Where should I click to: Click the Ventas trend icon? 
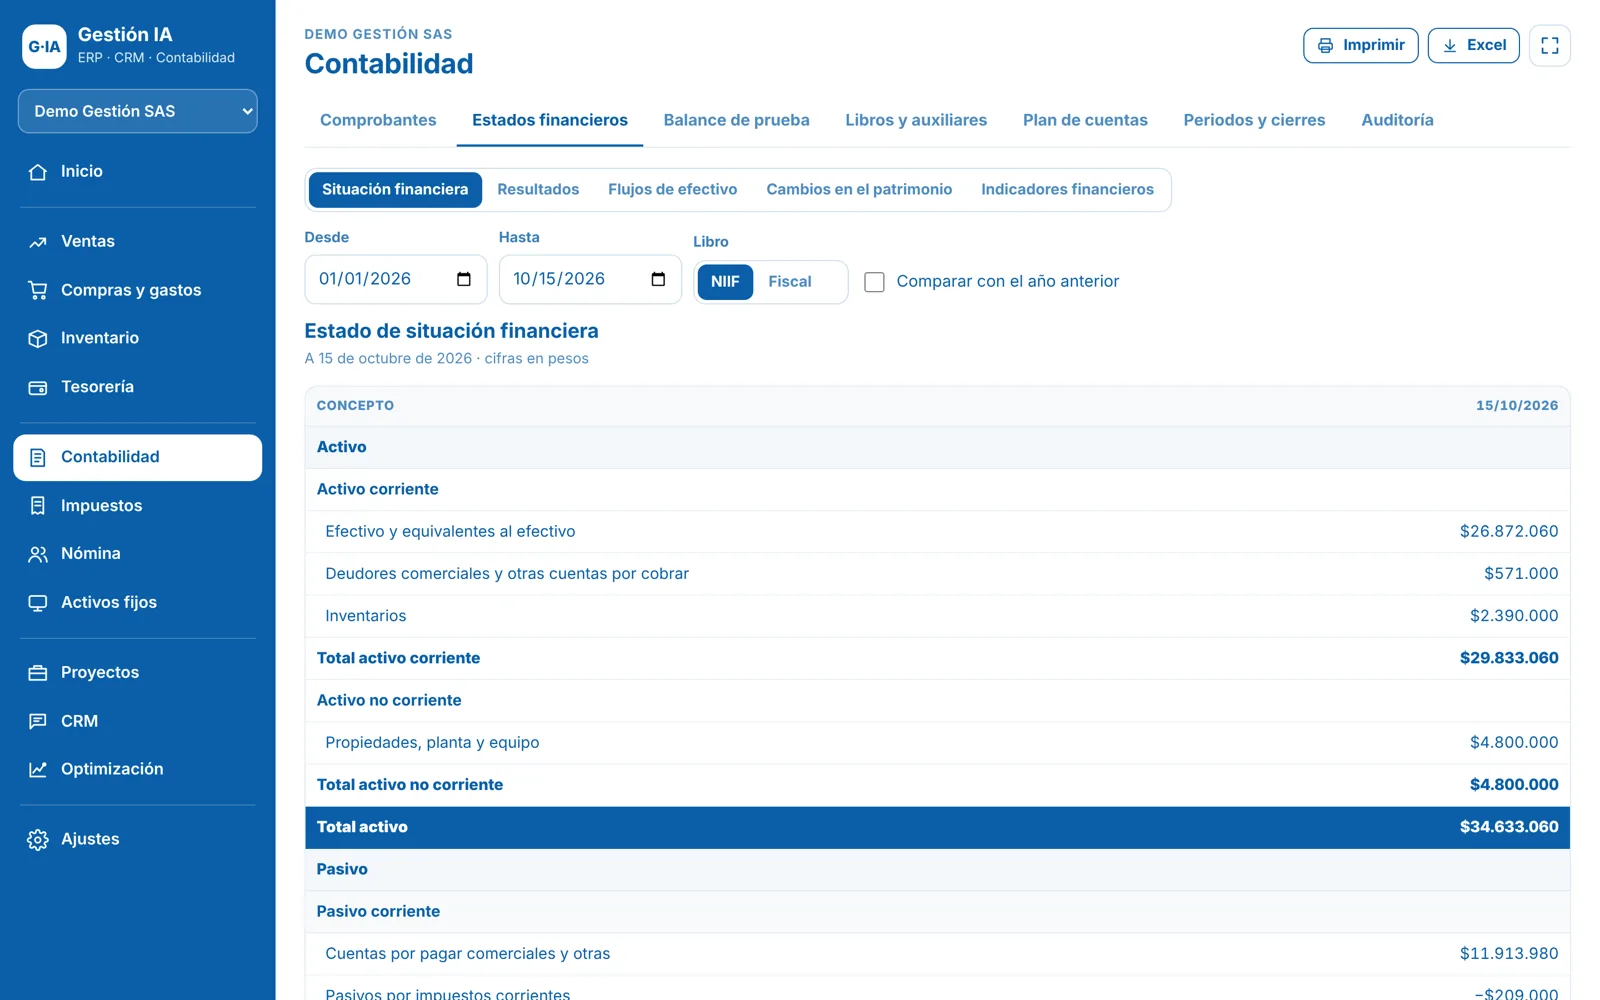coord(38,242)
